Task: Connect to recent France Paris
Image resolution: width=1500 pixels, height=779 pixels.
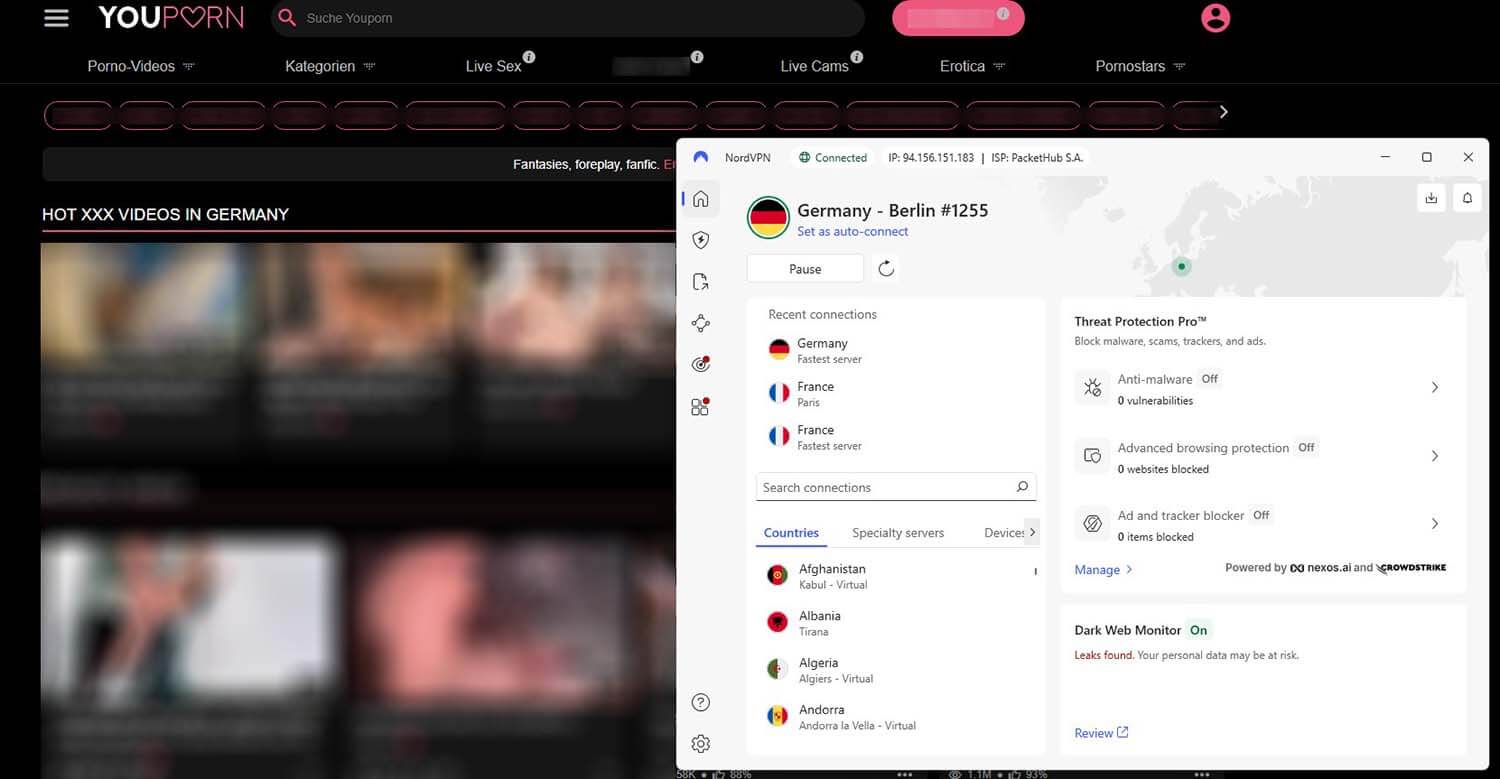Action: tap(896, 394)
